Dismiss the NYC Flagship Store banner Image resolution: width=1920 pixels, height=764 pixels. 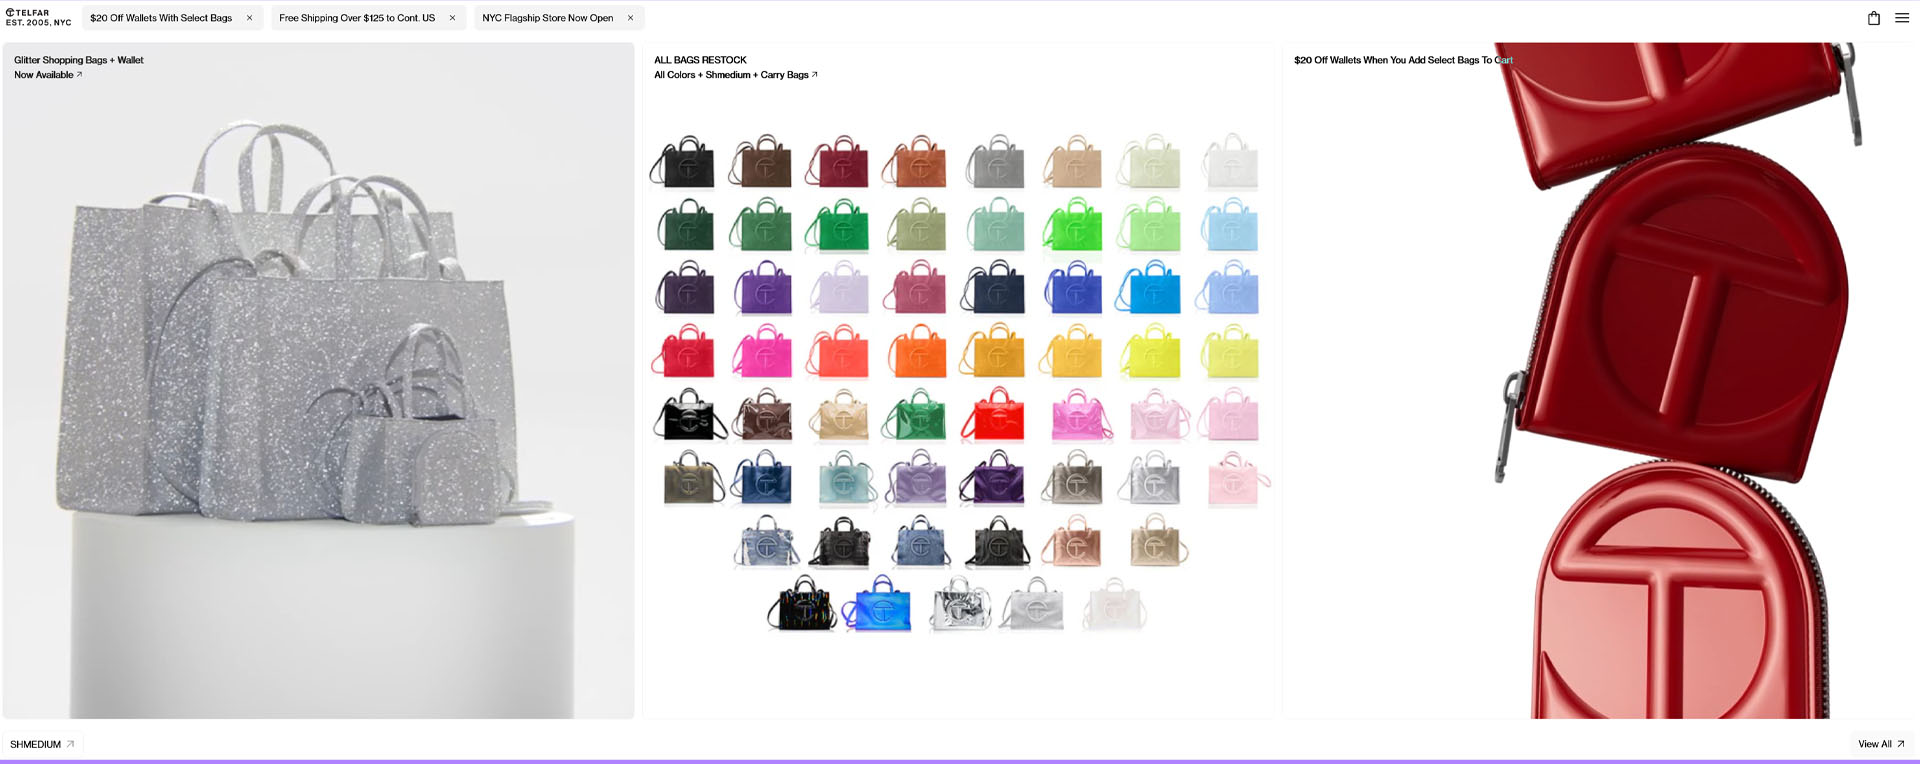tap(630, 18)
